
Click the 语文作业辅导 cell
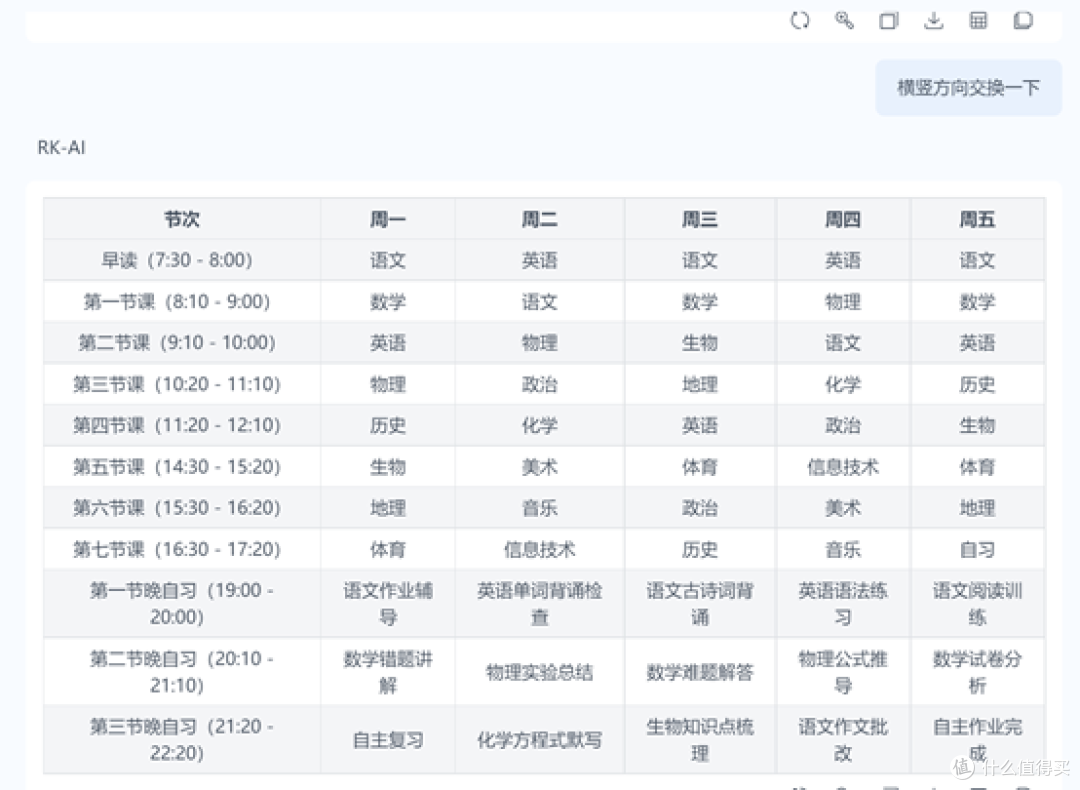[x=388, y=603]
